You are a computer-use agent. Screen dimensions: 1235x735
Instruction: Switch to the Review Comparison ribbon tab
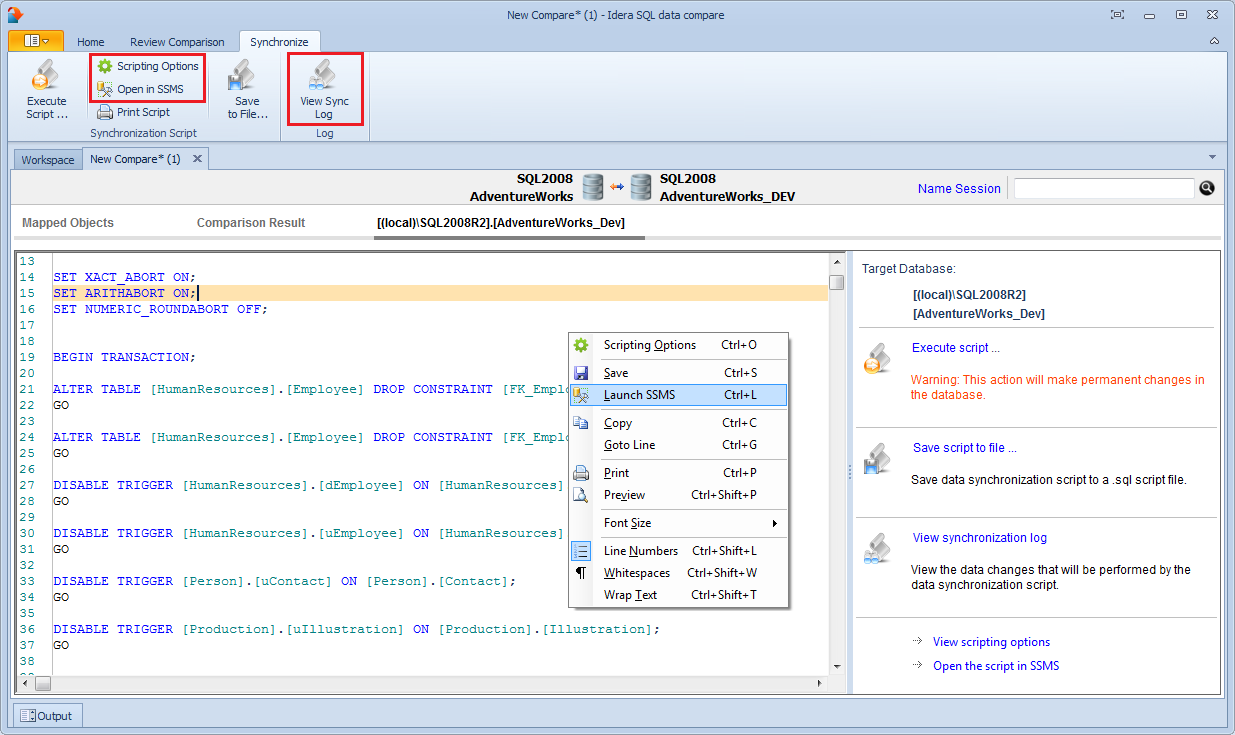pyautogui.click(x=177, y=42)
